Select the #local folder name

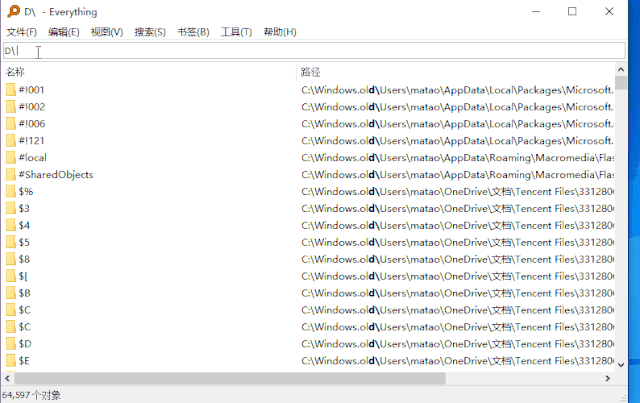(33, 158)
